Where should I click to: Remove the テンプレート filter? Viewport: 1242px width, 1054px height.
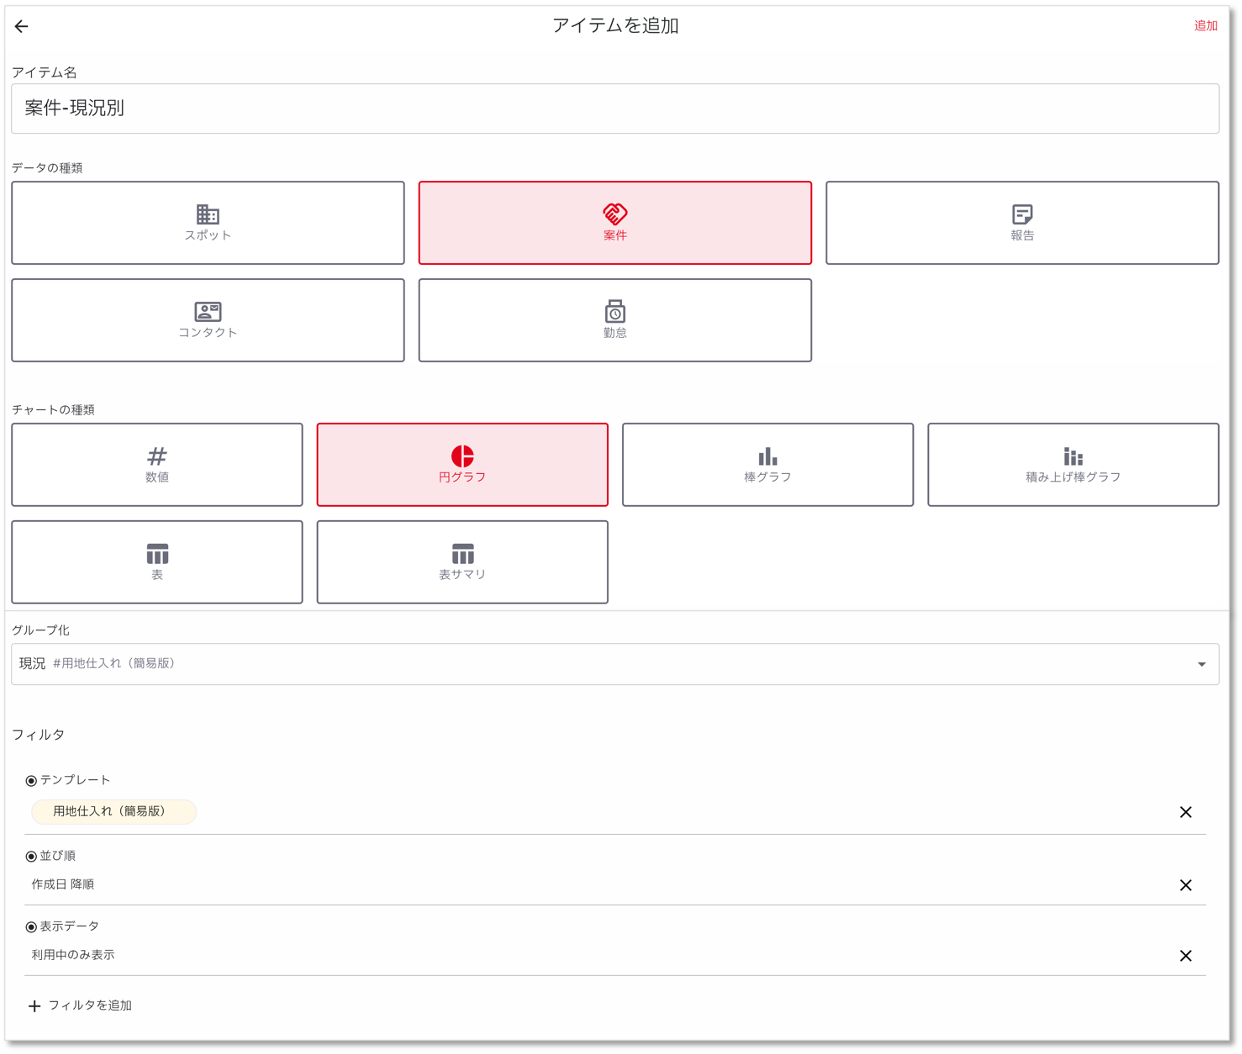pyautogui.click(x=1185, y=812)
